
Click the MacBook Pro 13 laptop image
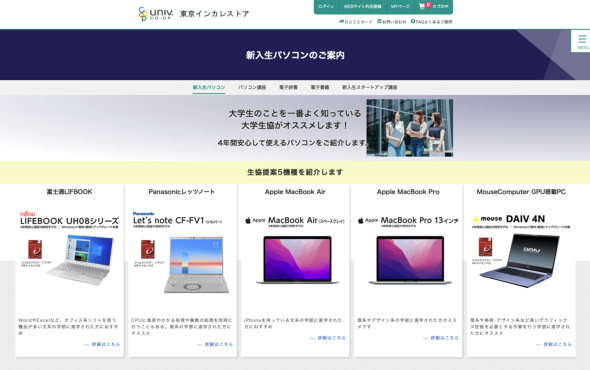tap(410, 260)
